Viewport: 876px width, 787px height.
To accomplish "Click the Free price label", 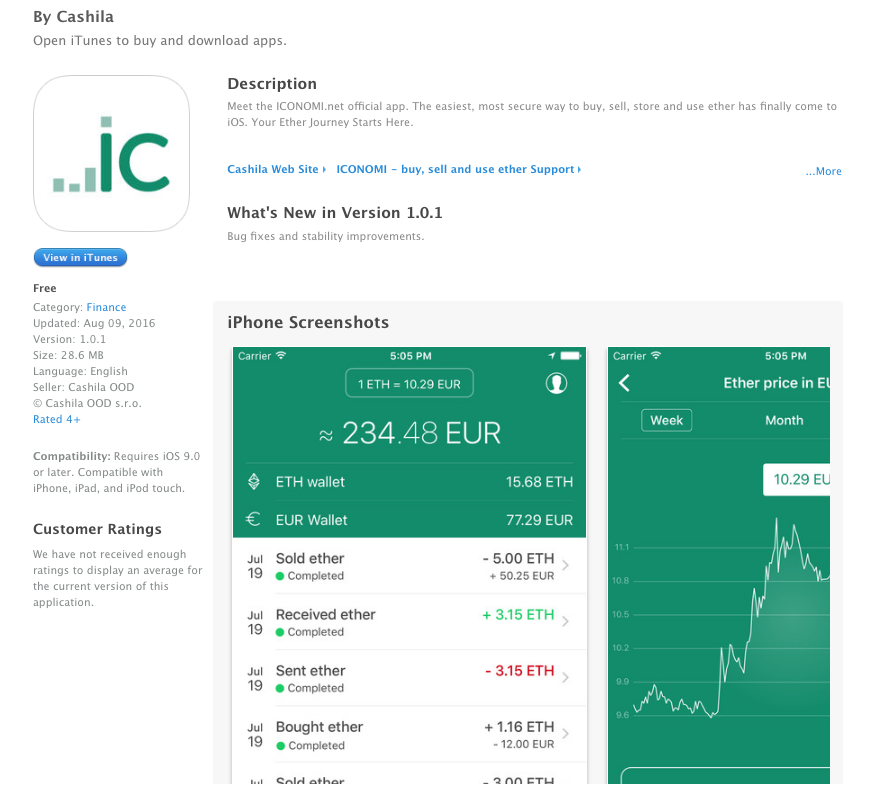I will point(45,288).
